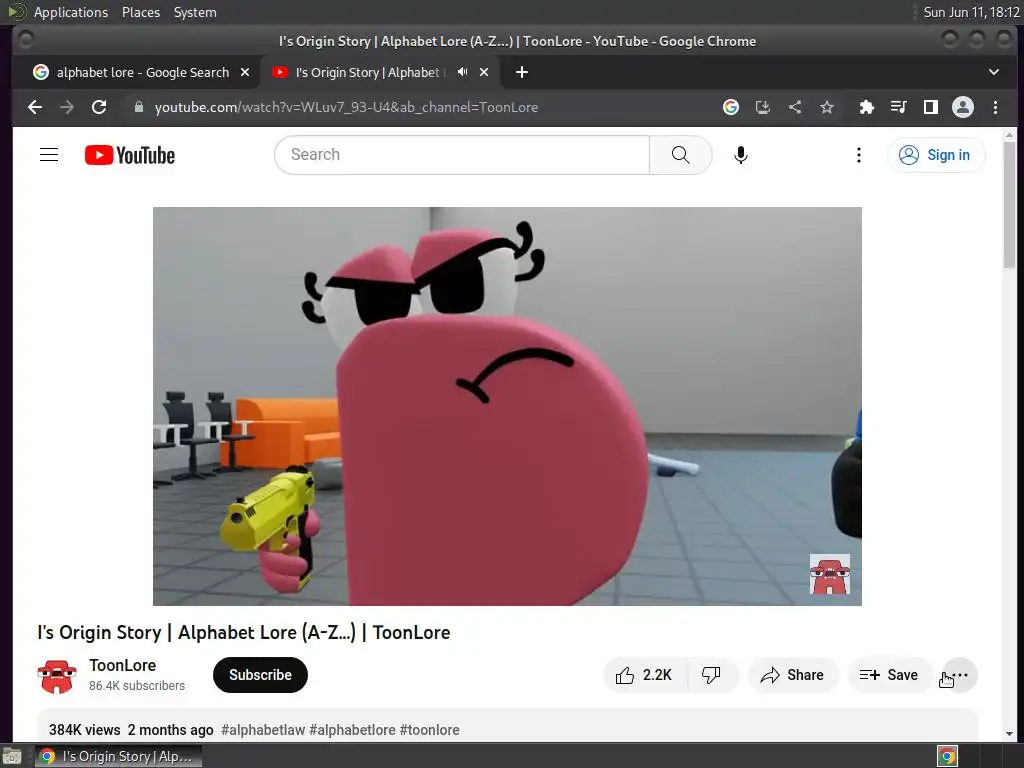This screenshot has width=1024, height=768.
Task: Click ToonLore watermark in video corner
Action: pos(830,574)
